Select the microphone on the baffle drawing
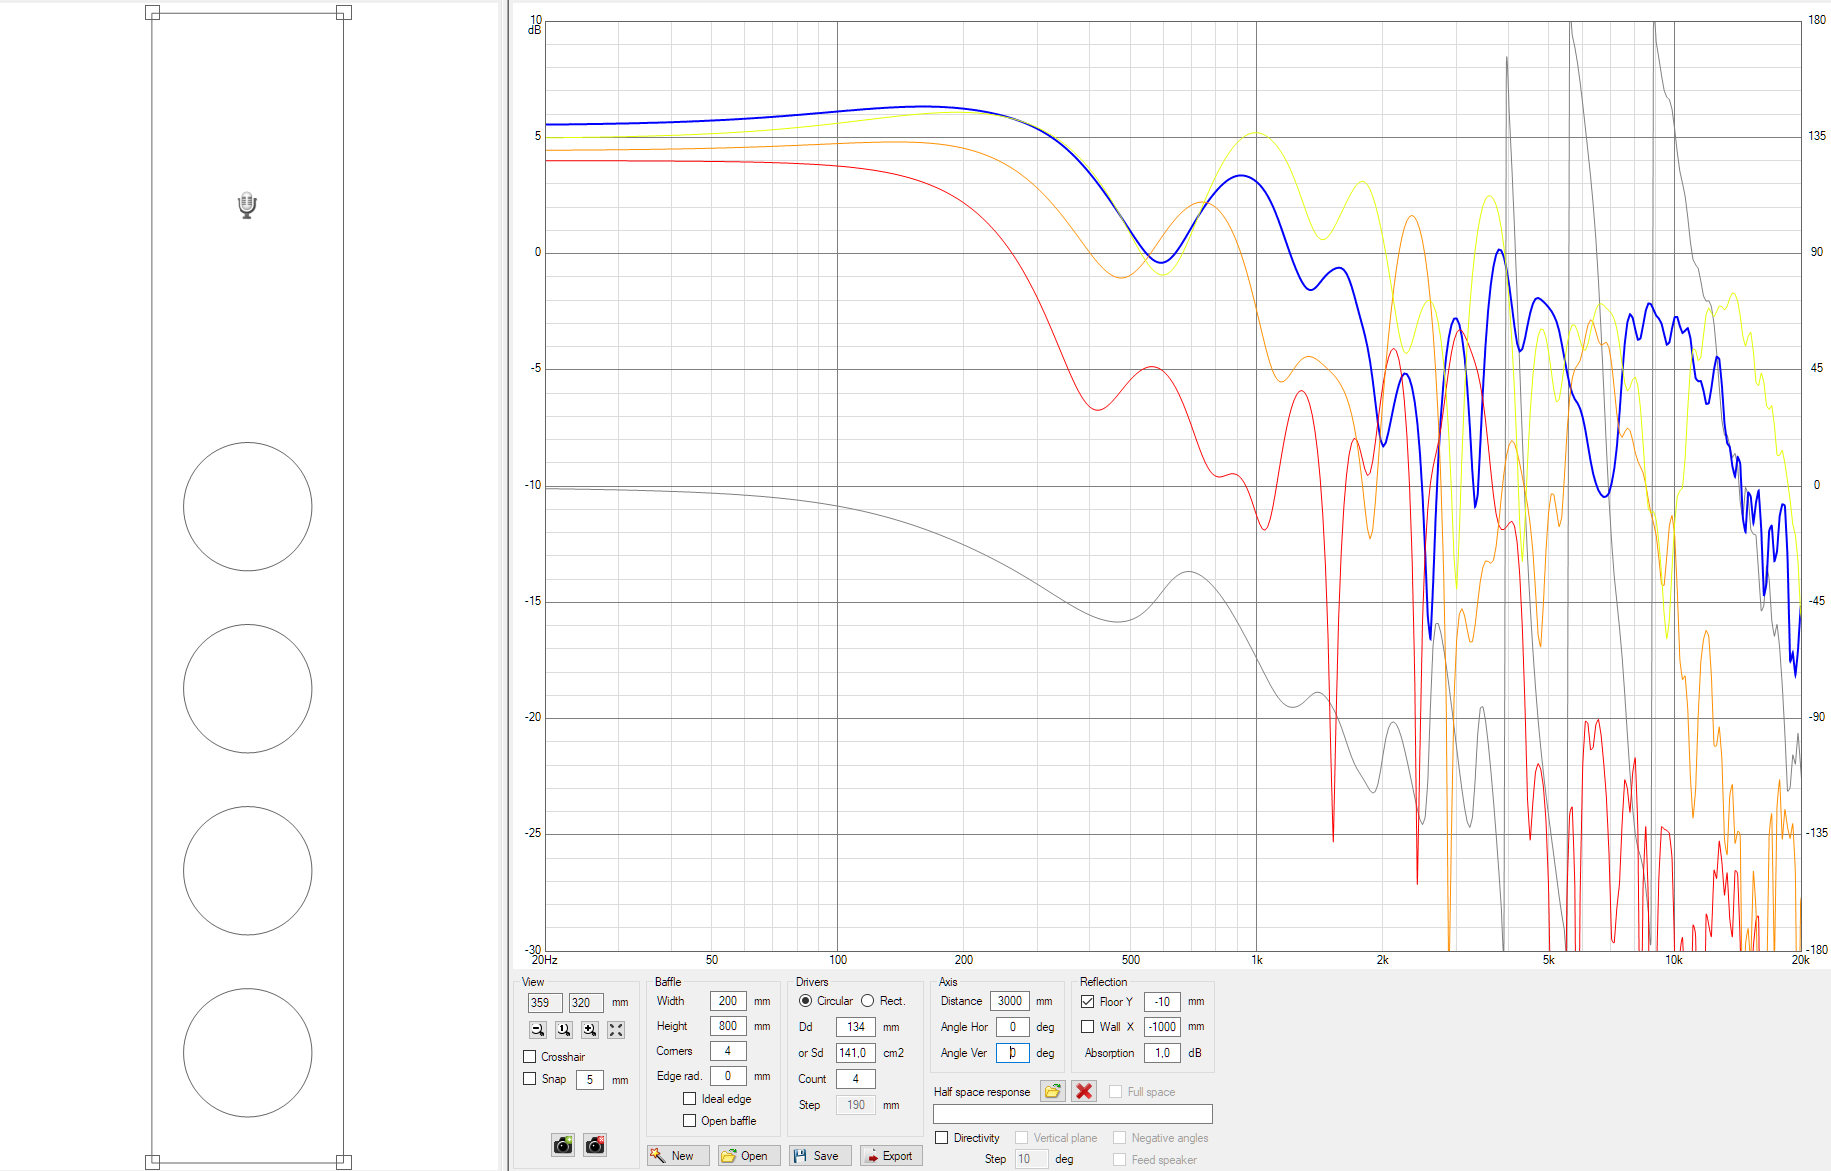The image size is (1831, 1171). point(247,206)
